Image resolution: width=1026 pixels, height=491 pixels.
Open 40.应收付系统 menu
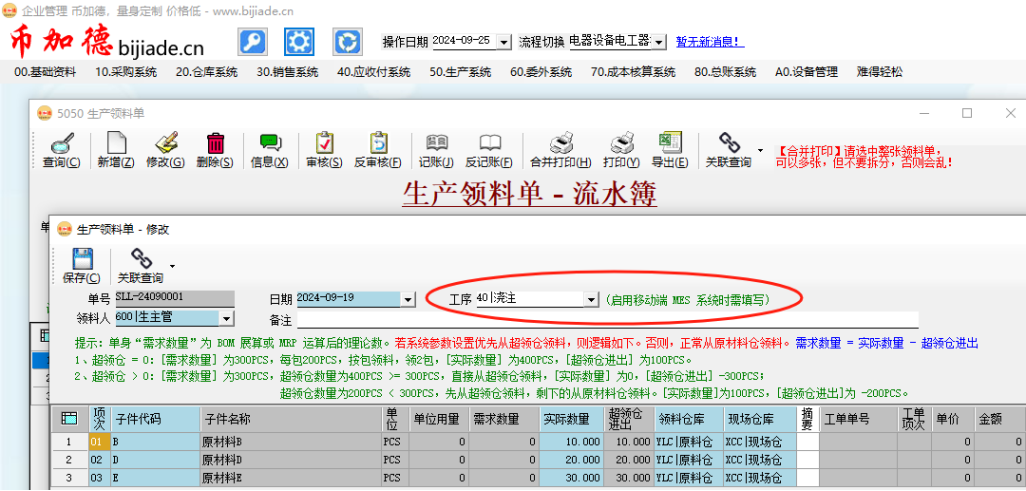point(374,72)
